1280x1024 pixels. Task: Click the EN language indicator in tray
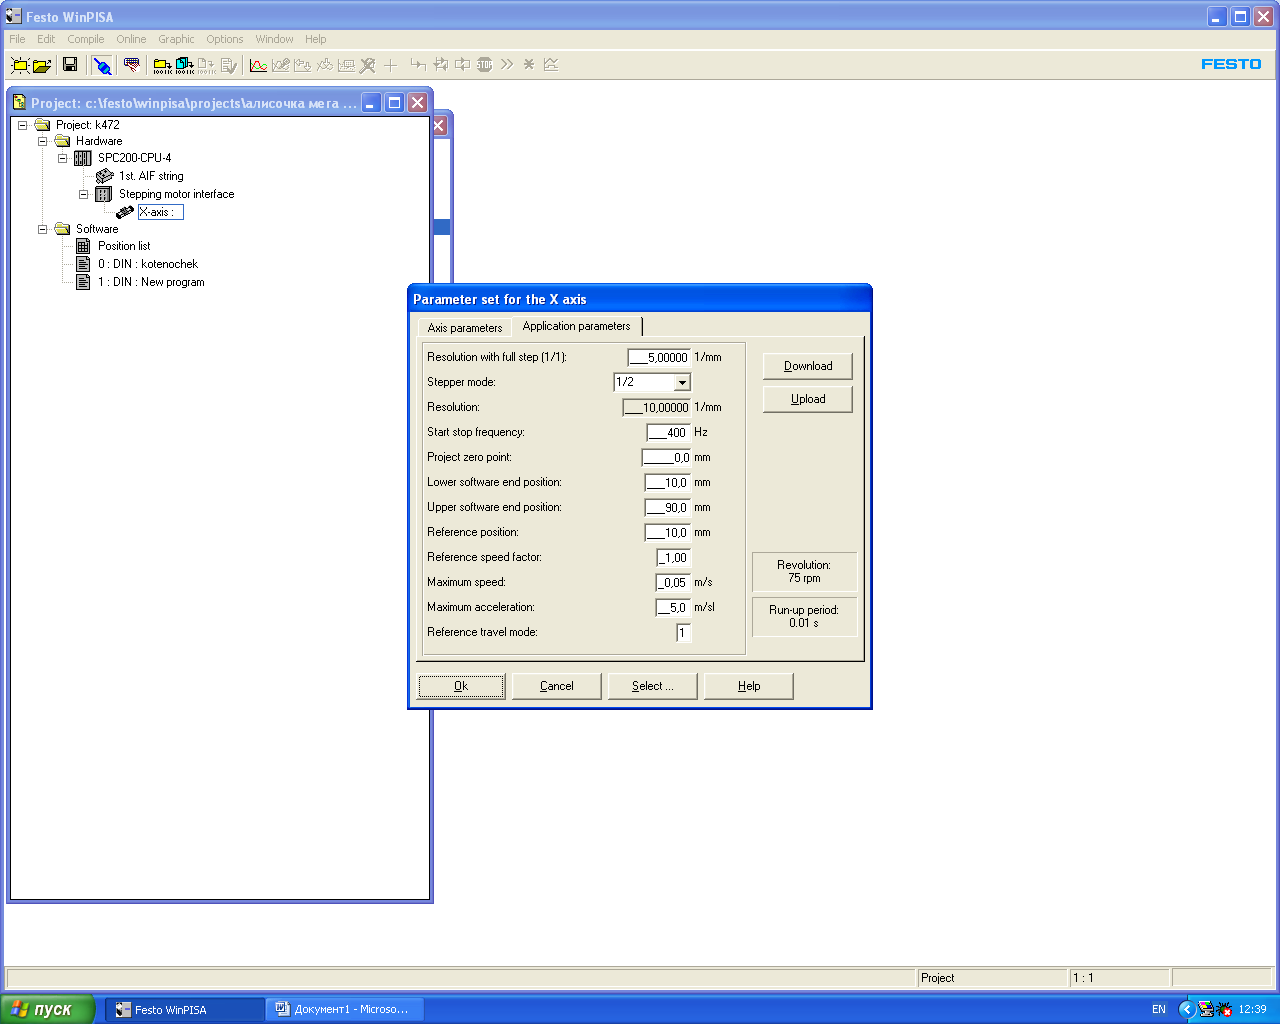click(1159, 1009)
